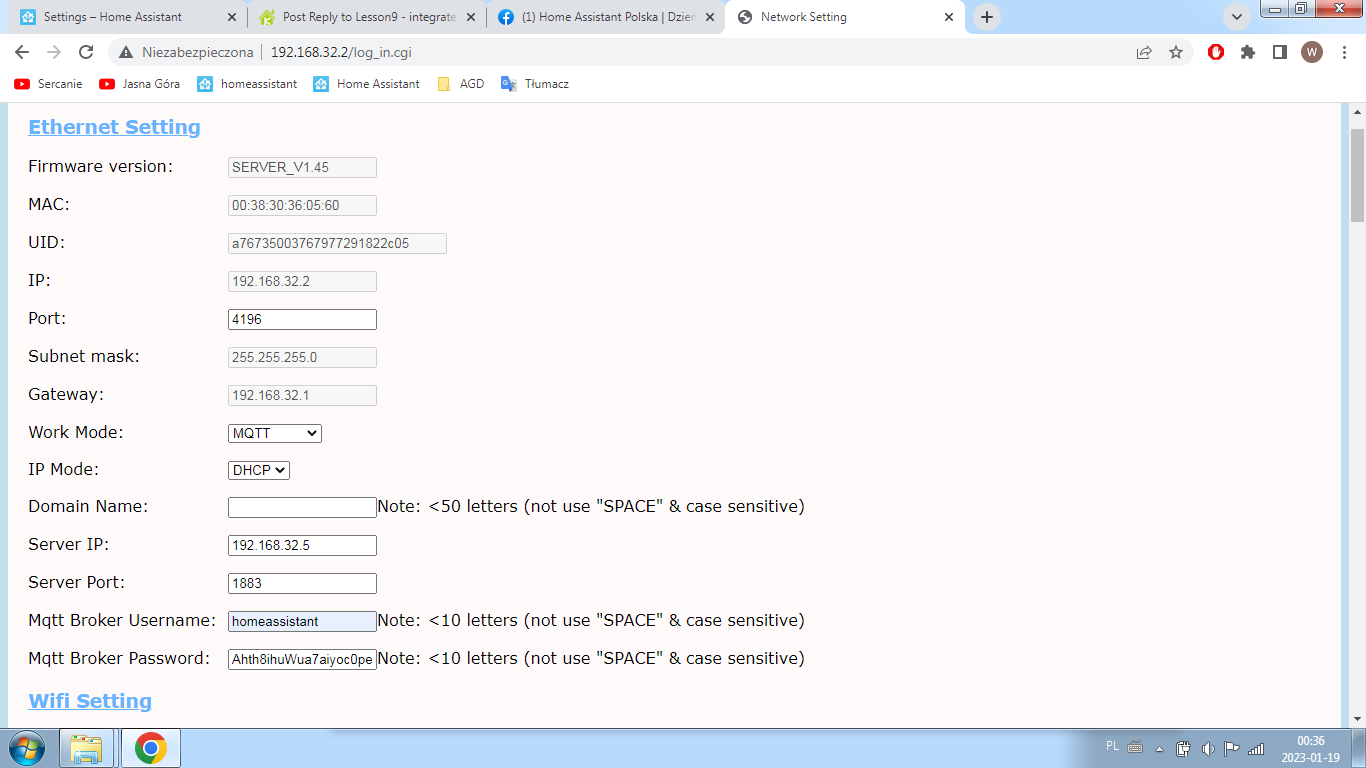Toggle the browser side panel icon
The width and height of the screenshot is (1366, 768).
pos(1280,52)
